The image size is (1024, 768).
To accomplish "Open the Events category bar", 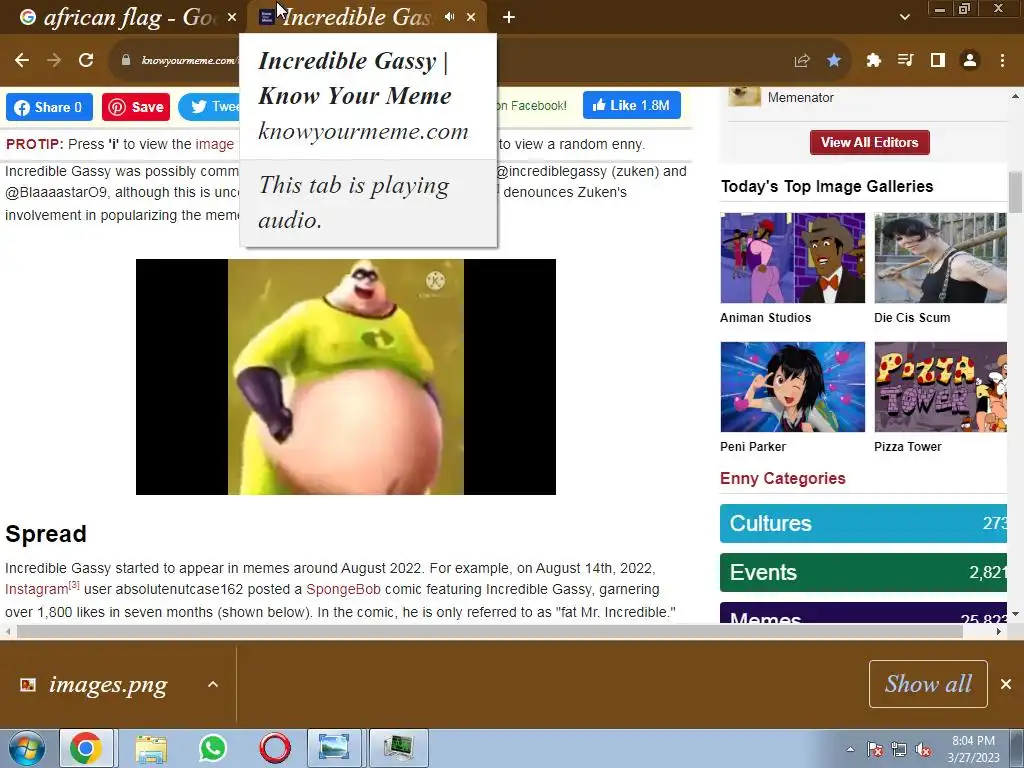I will [863, 572].
